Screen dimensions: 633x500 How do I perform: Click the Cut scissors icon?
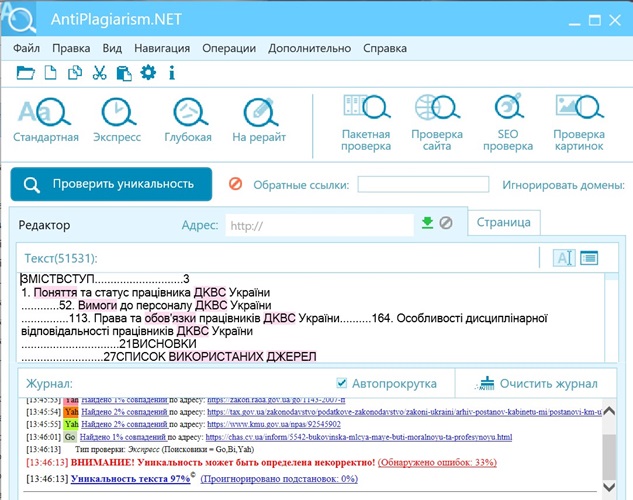pyautogui.click(x=99, y=73)
